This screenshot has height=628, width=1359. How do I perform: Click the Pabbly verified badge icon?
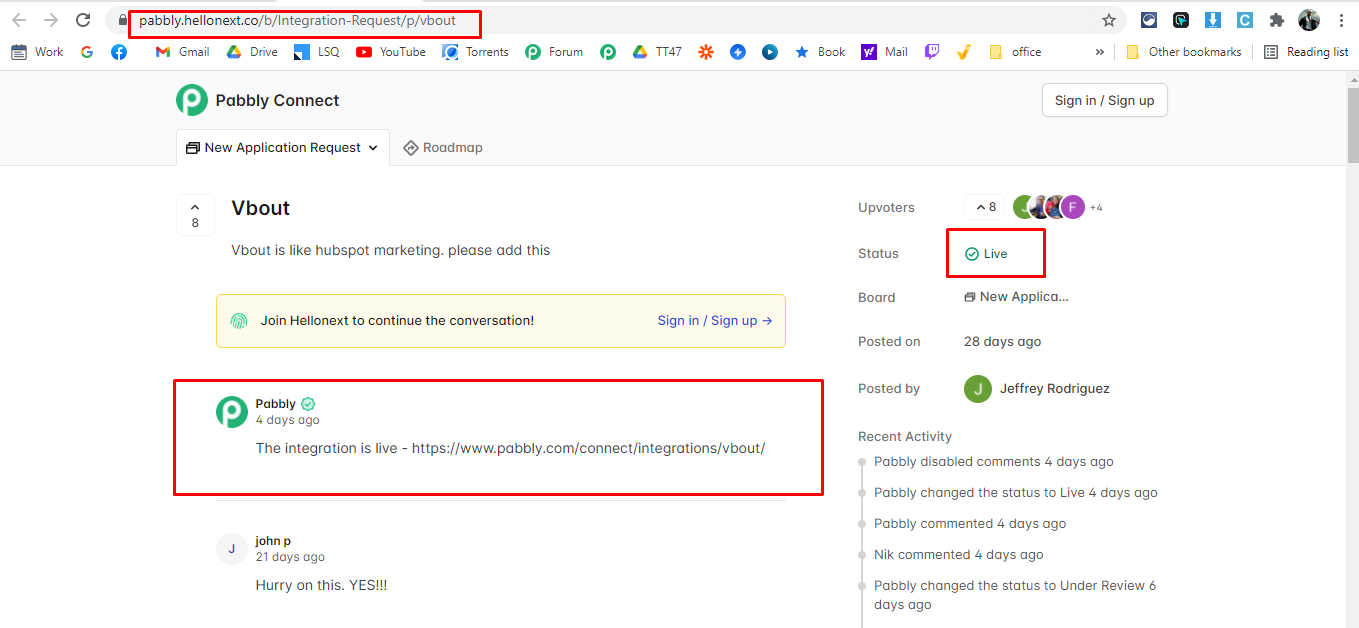(308, 404)
